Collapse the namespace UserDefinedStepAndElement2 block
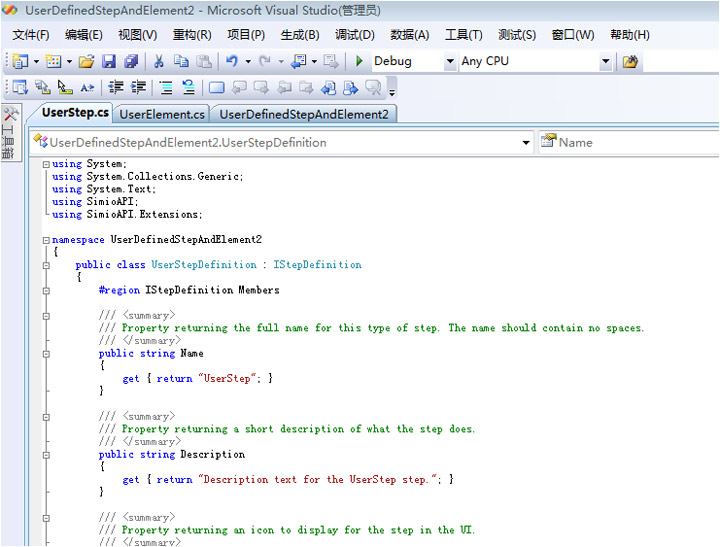 pos(46,240)
